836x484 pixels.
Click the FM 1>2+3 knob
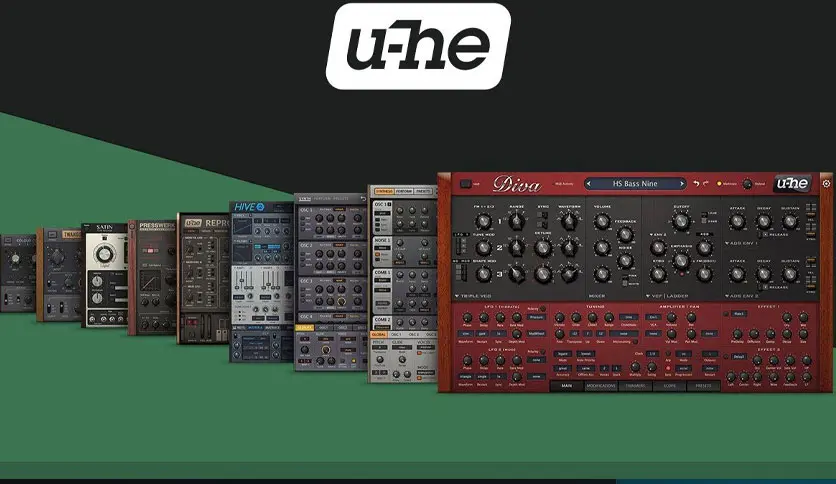point(484,221)
